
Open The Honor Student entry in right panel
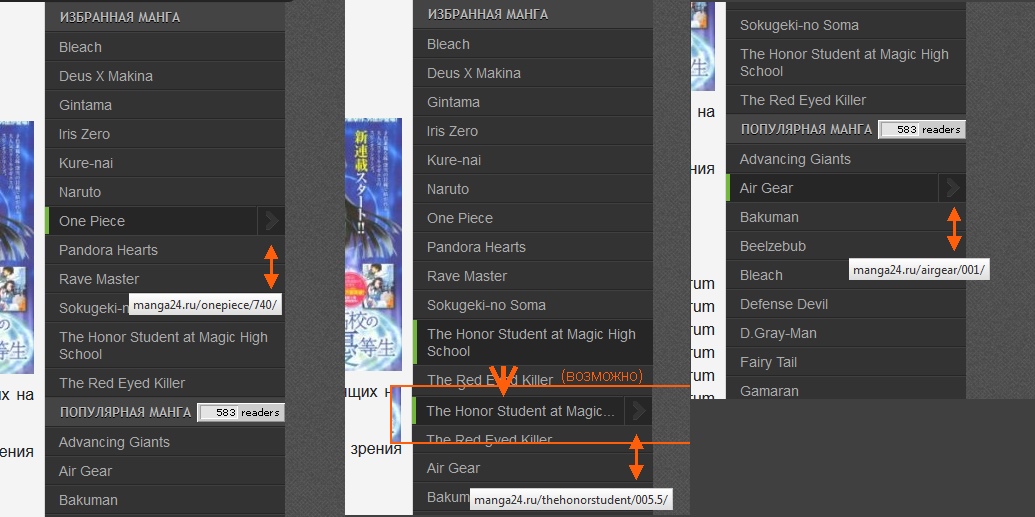pyautogui.click(x=846, y=63)
